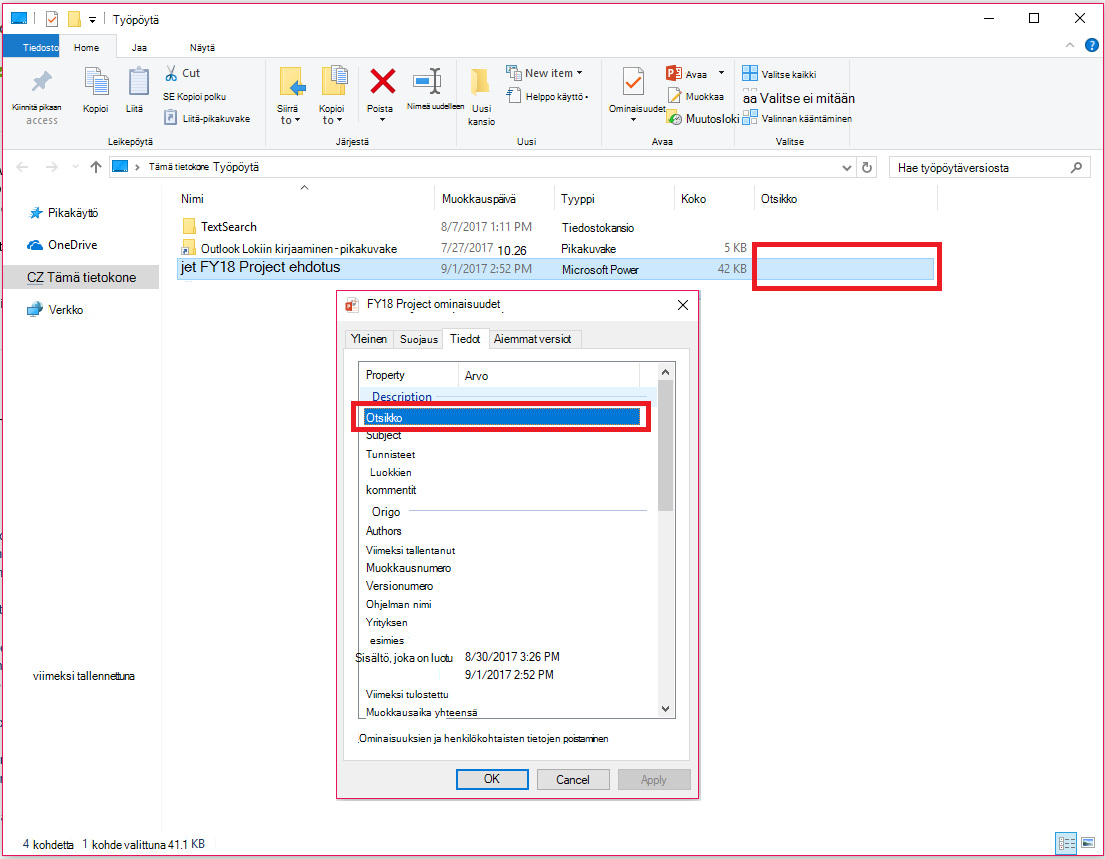Open the Suojaus tab in properties dialog

click(x=419, y=339)
